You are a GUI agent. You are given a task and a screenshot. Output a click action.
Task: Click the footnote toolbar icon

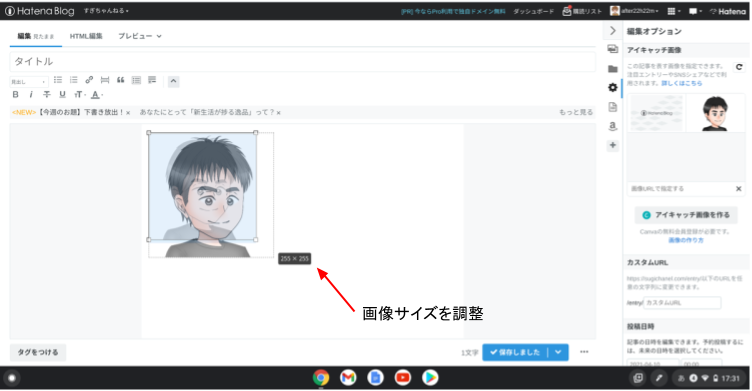click(152, 80)
